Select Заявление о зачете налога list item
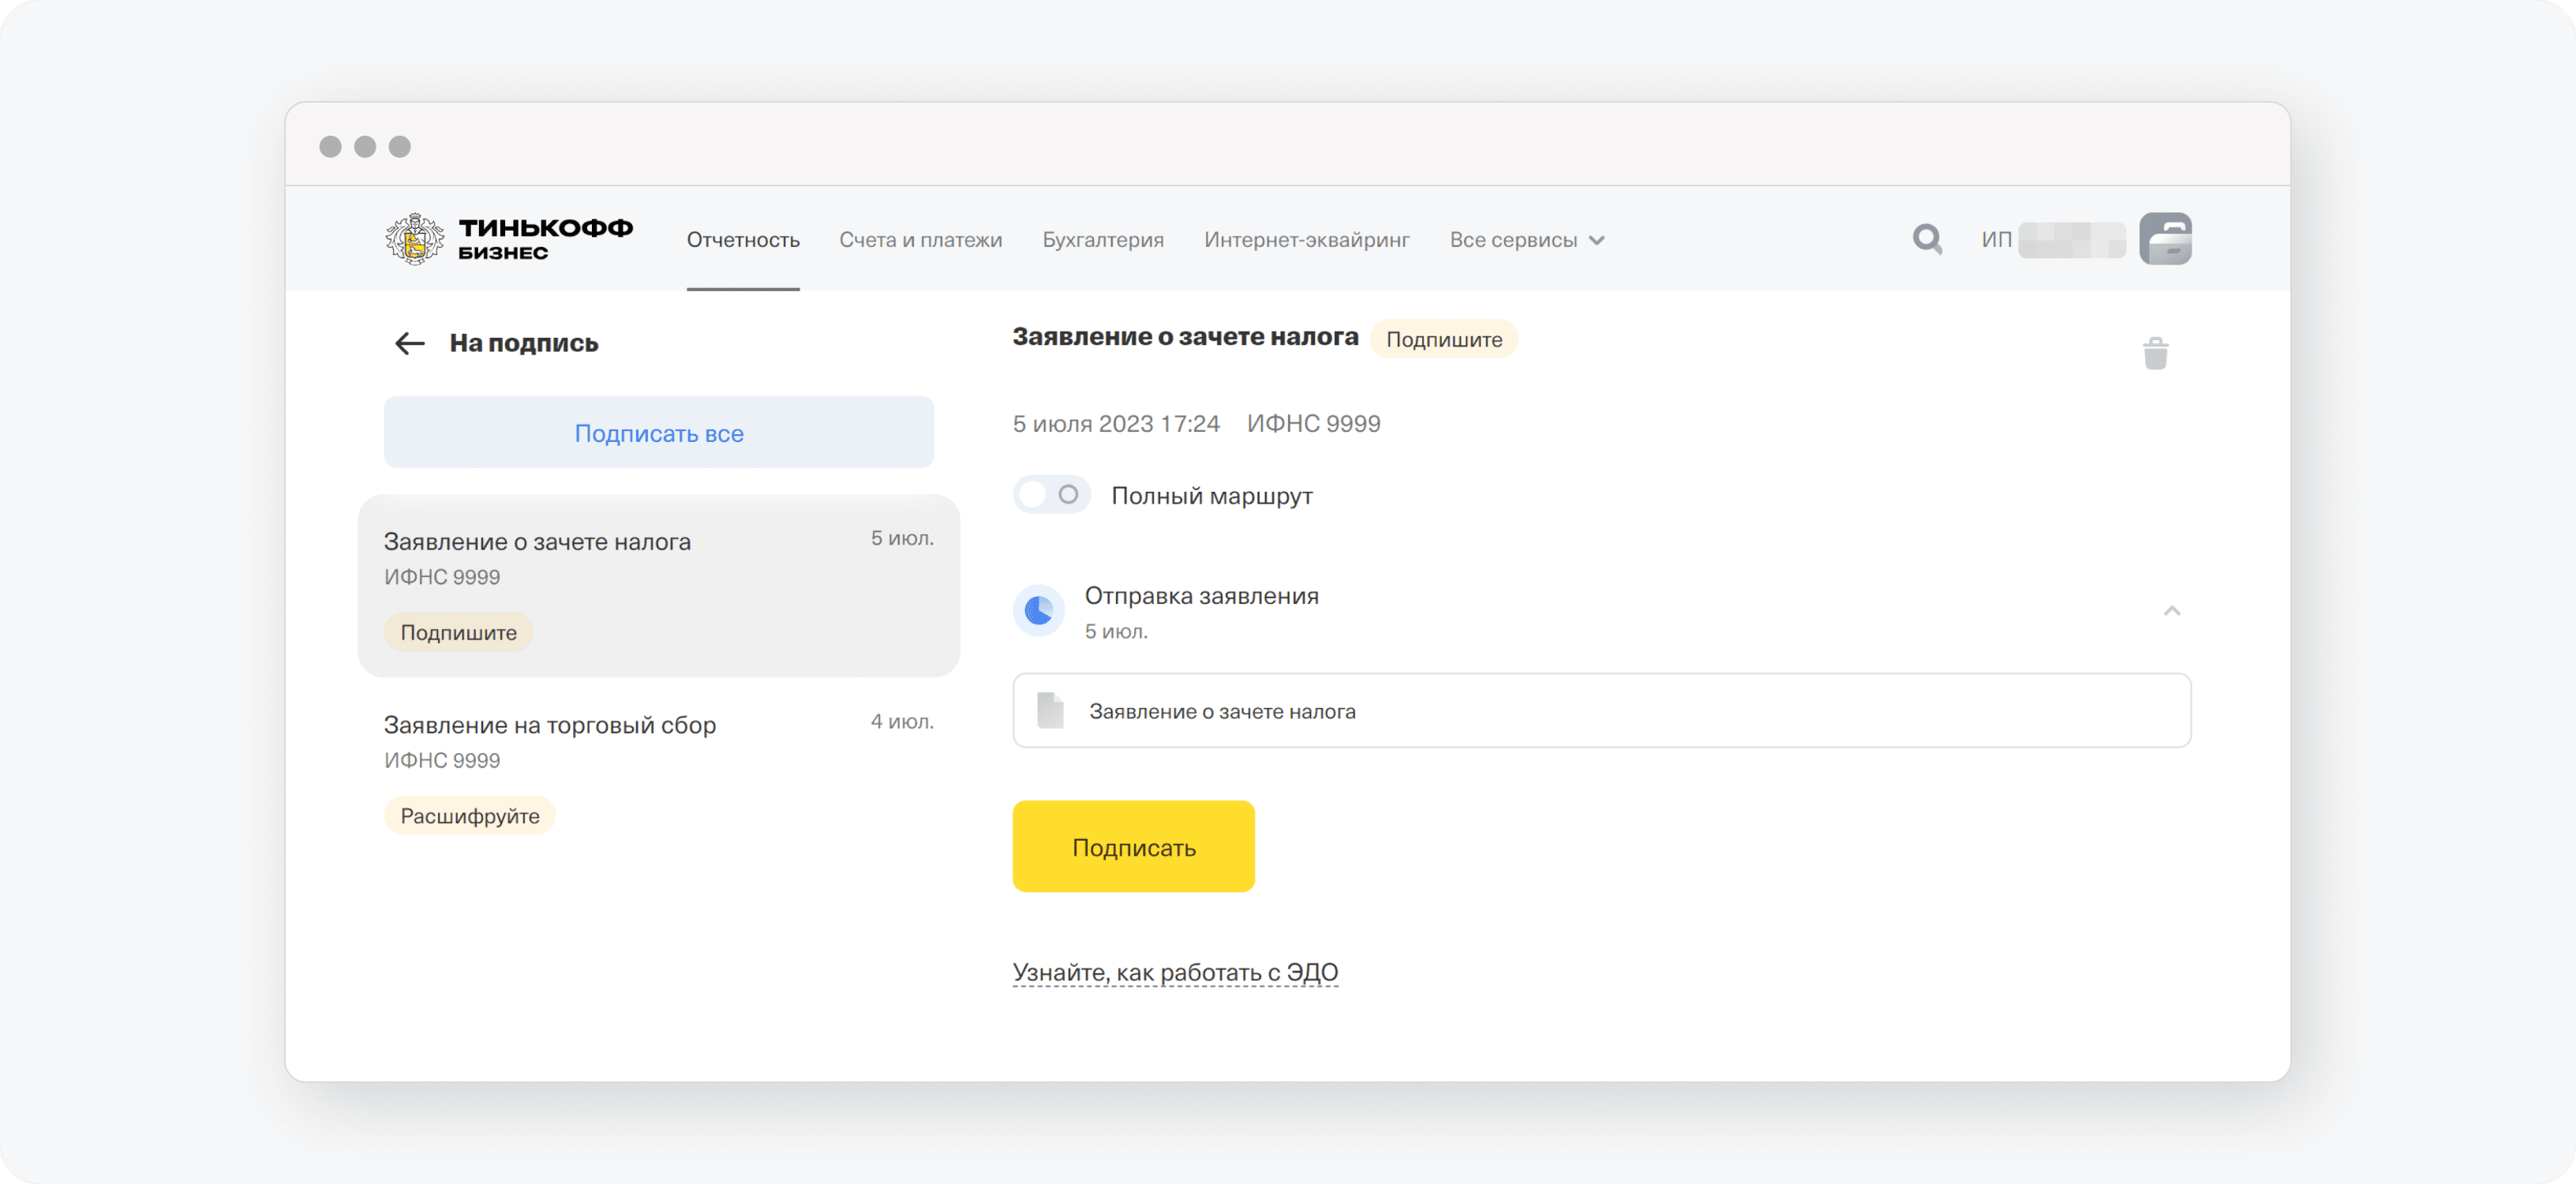This screenshot has width=2576, height=1184. point(659,586)
